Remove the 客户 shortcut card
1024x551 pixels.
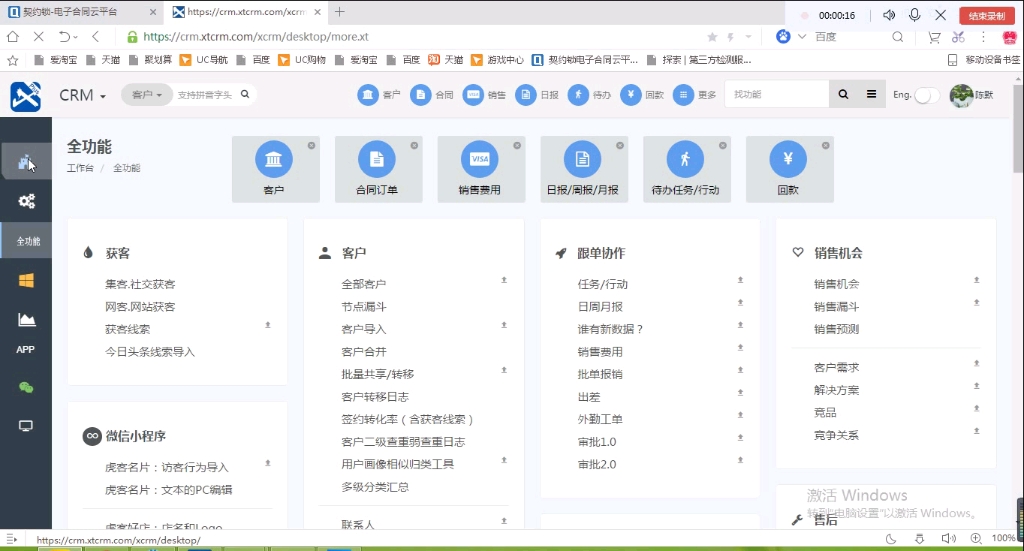pos(312,146)
